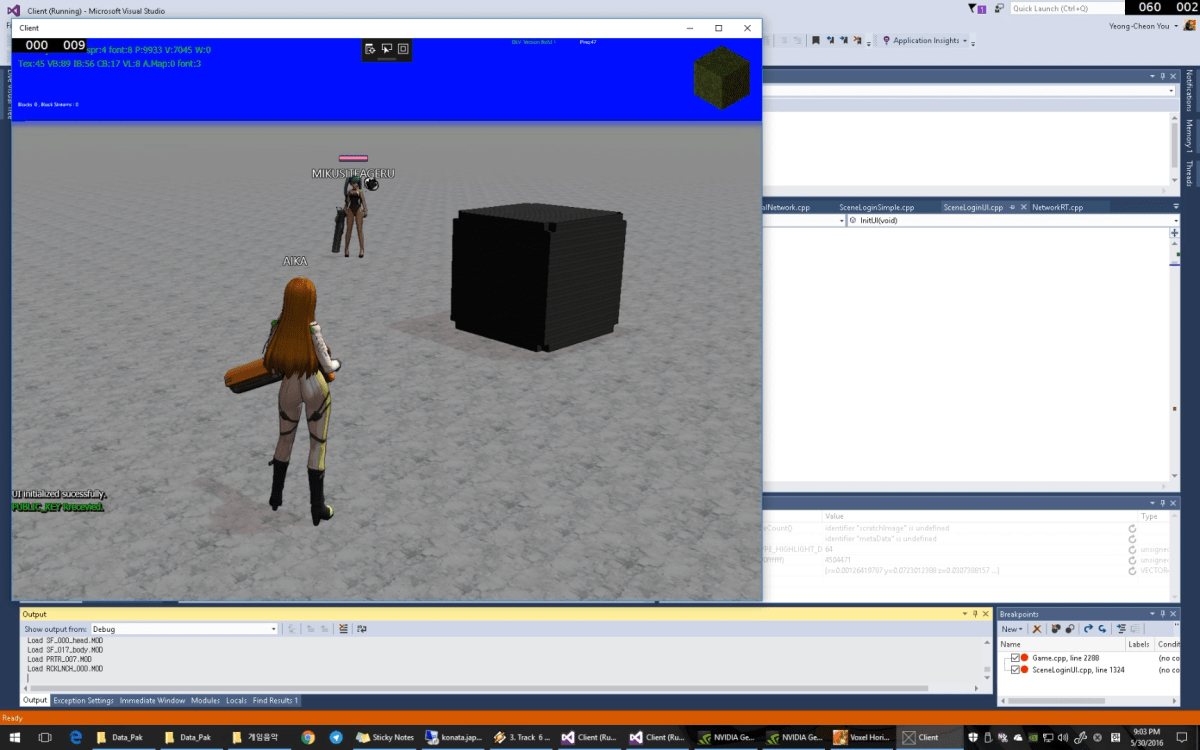Switch to the NetworkRT.cpp editor tab
The image size is (1200, 750).
[x=1059, y=207]
